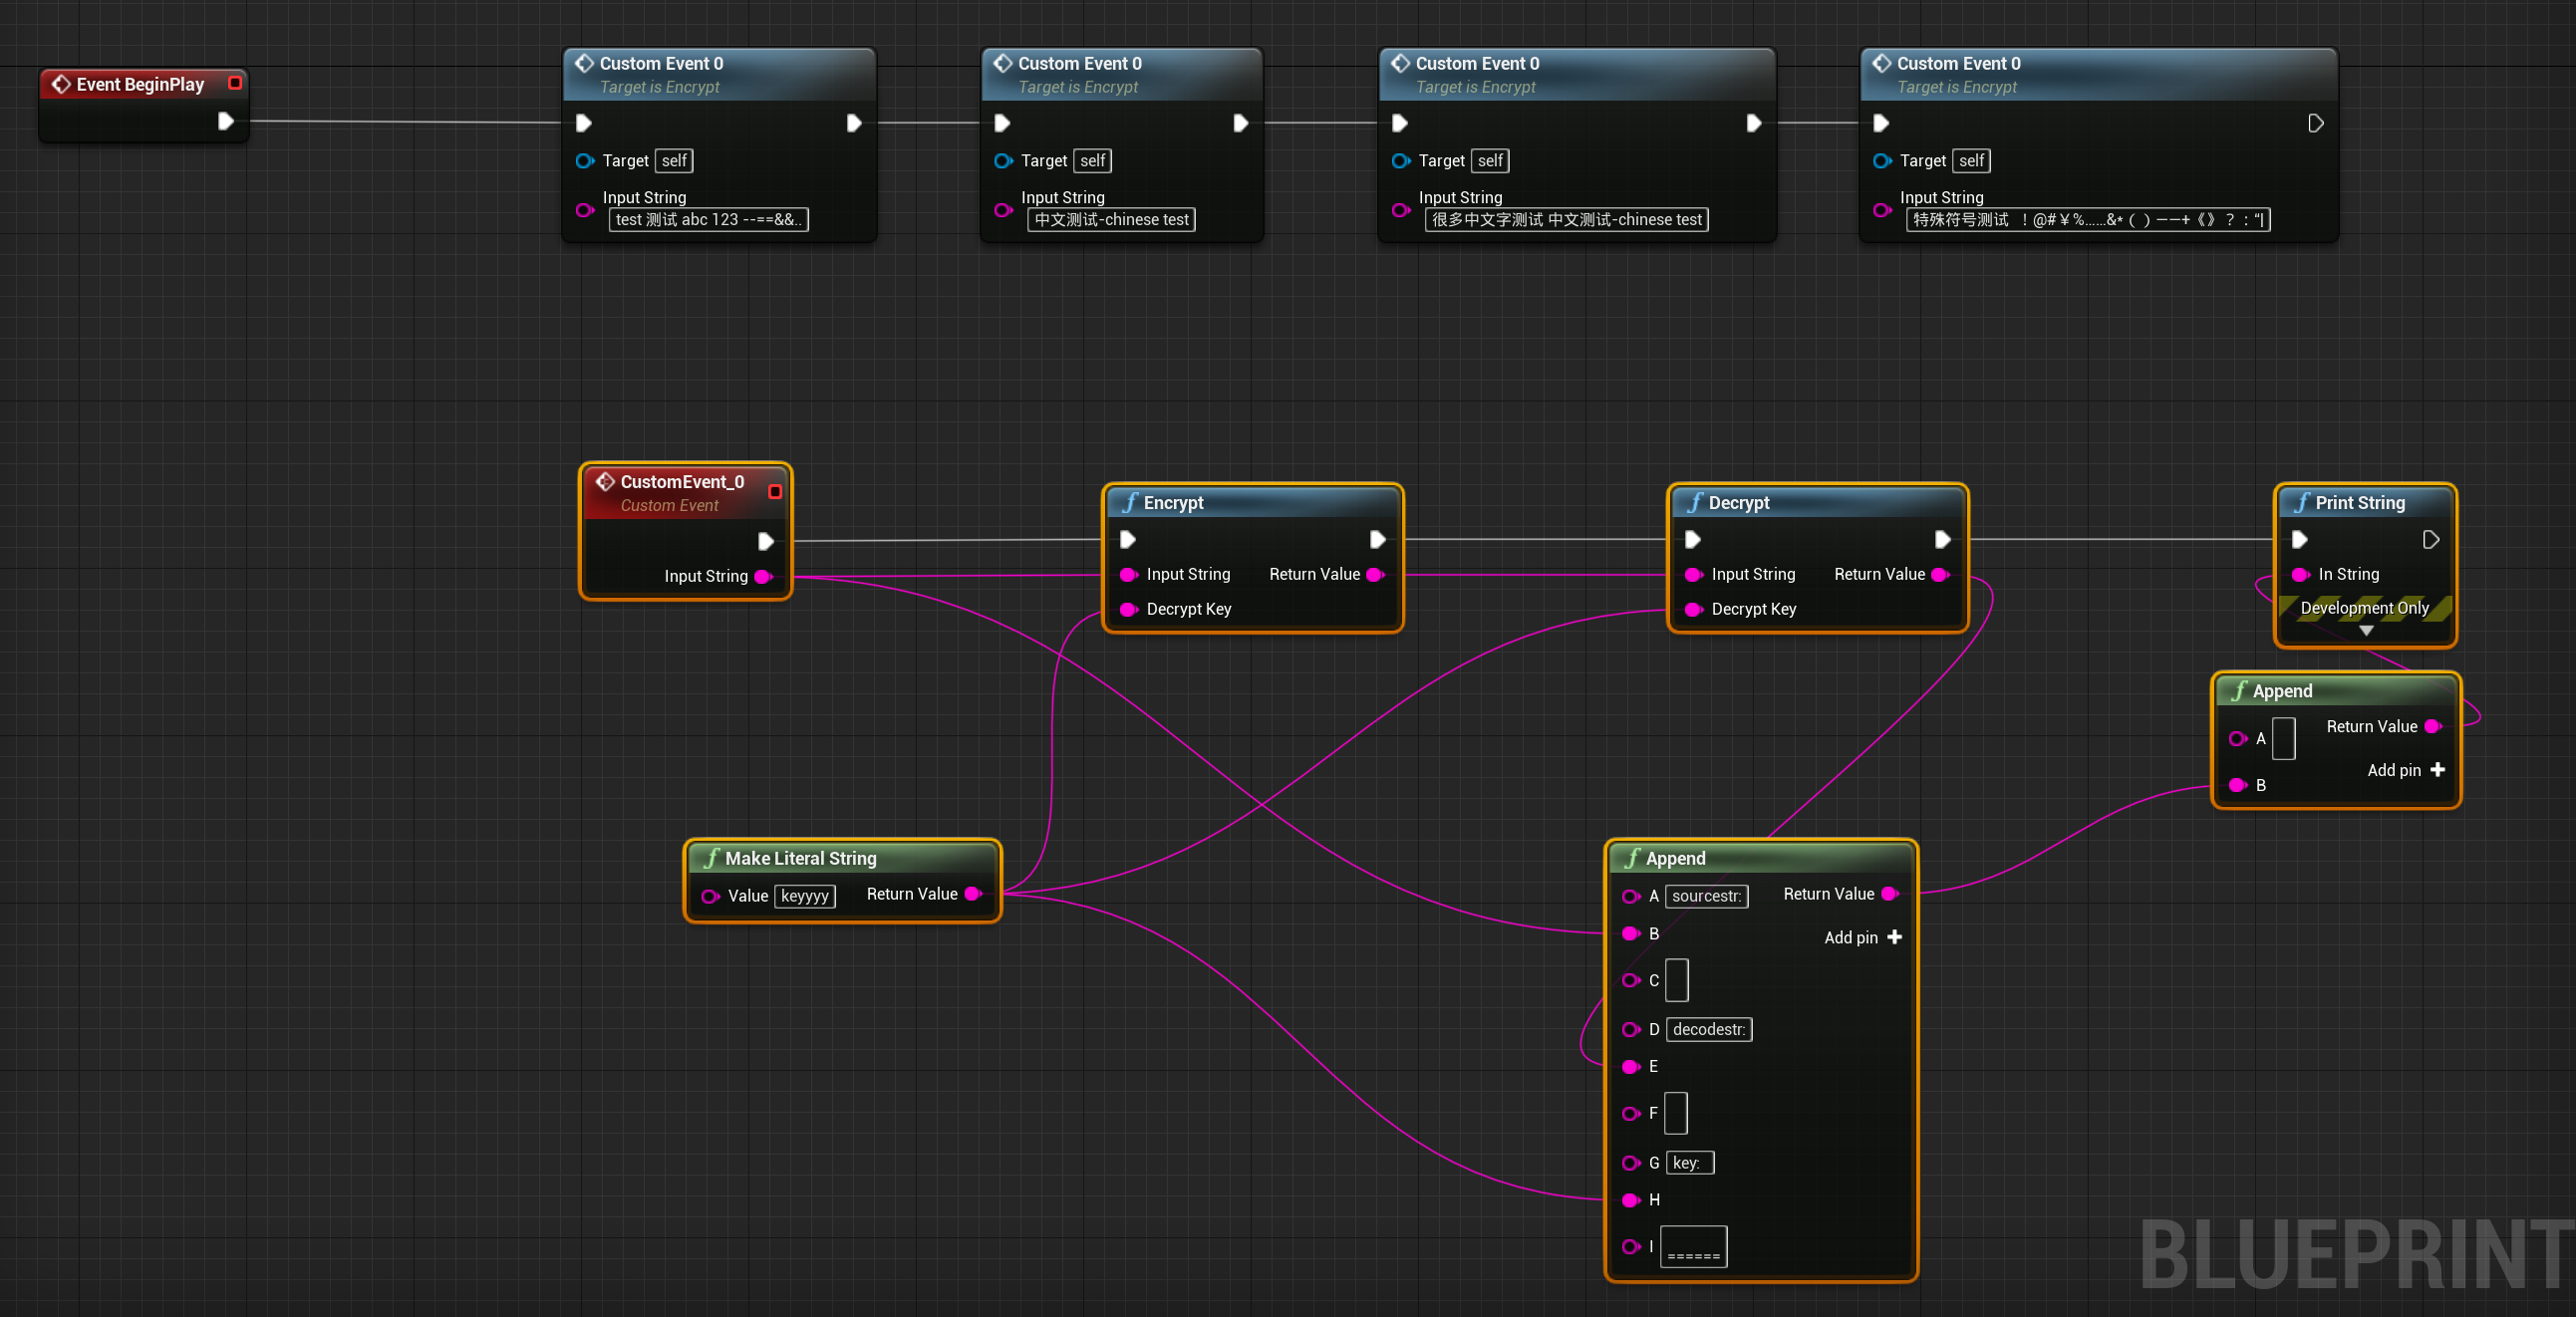Image resolution: width=2576 pixels, height=1317 pixels.
Task: Click Make Literal String function icon
Action: pyautogui.click(x=712, y=858)
